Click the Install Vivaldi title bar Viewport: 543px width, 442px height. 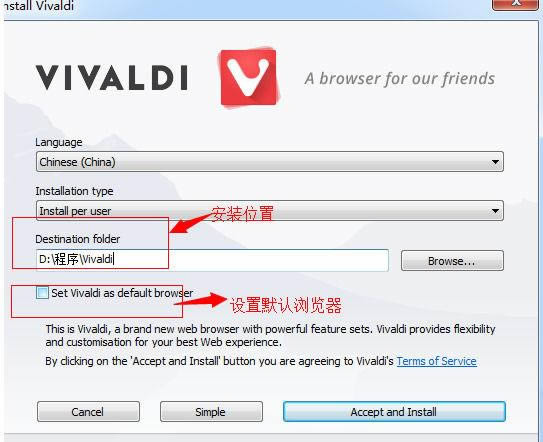tap(242, 6)
